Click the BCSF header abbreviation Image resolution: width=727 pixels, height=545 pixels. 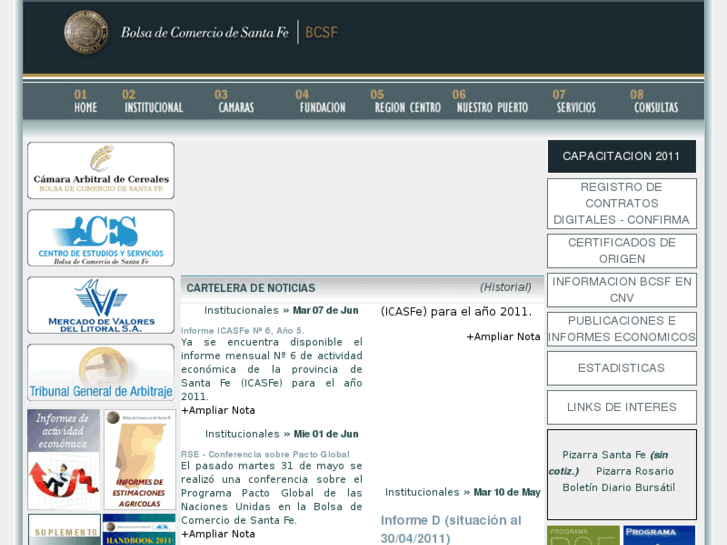click(x=321, y=32)
